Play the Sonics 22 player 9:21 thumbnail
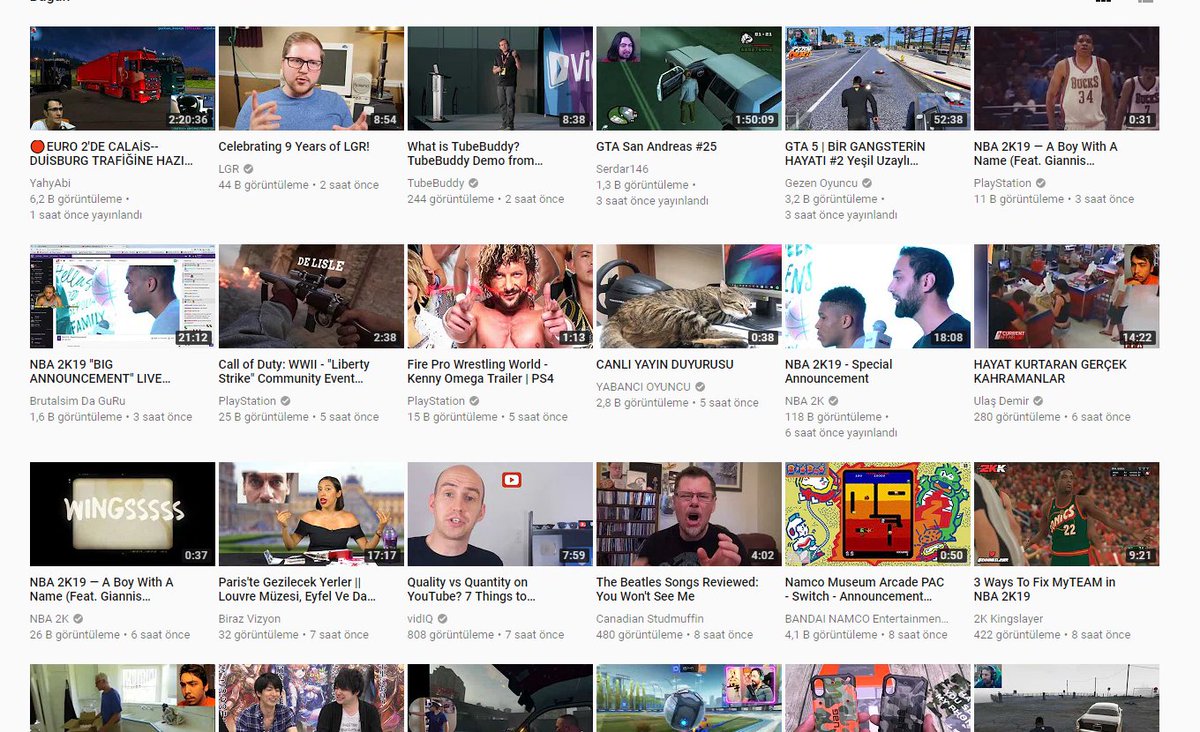The image size is (1200, 732). tap(1066, 514)
